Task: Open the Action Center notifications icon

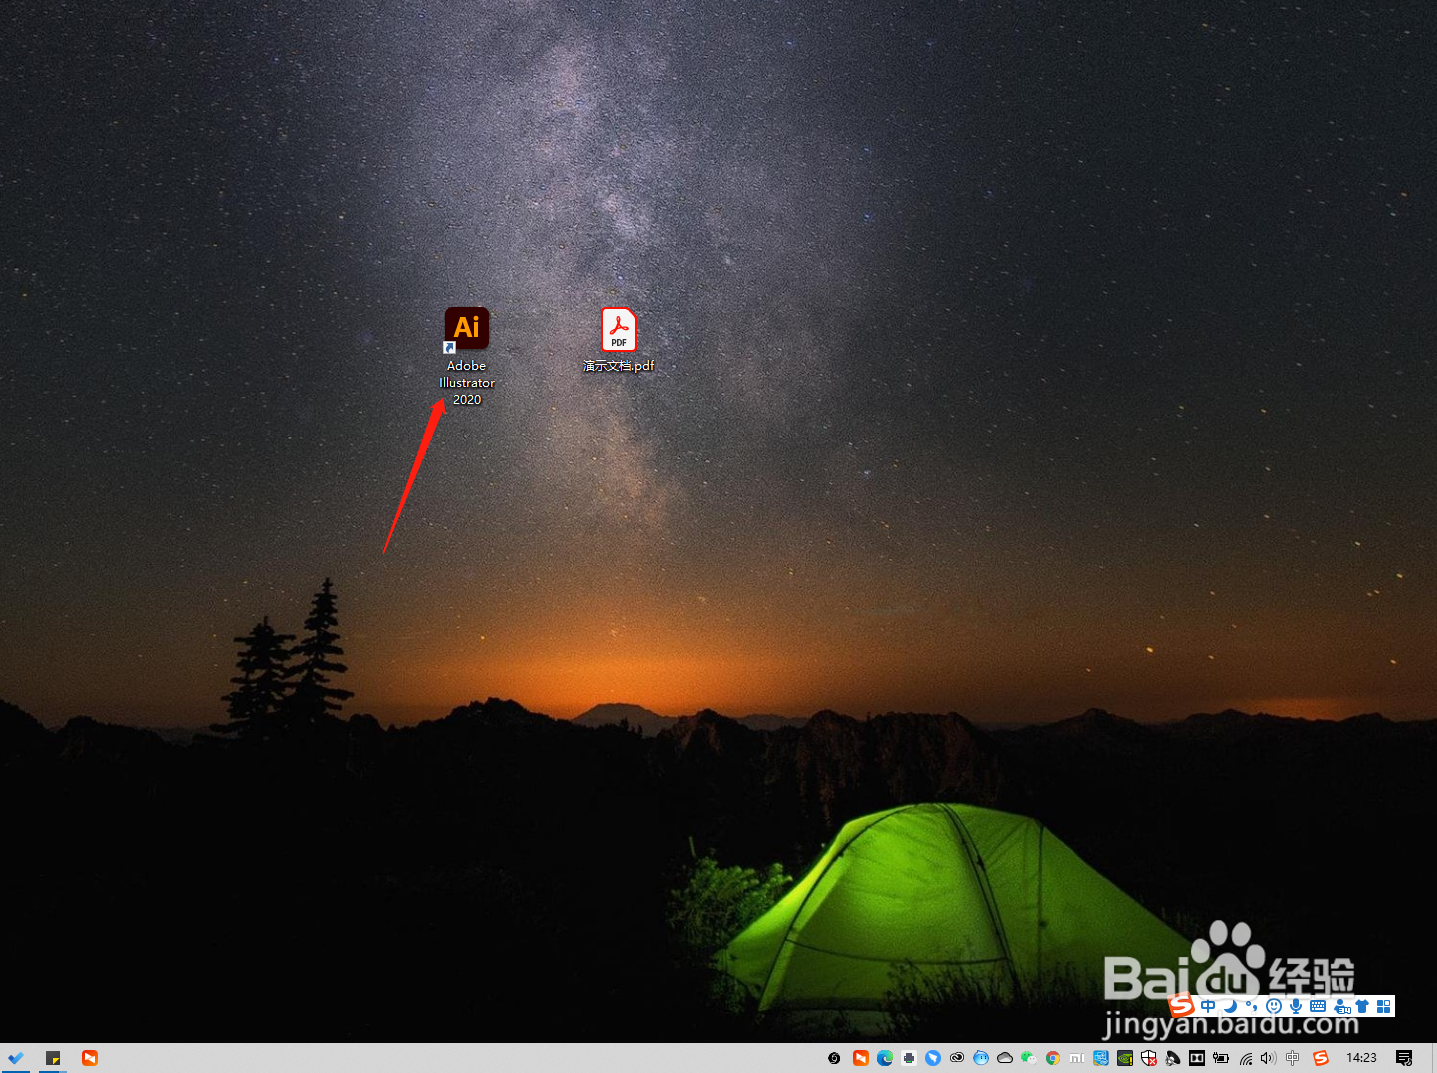Action: (x=1404, y=1058)
